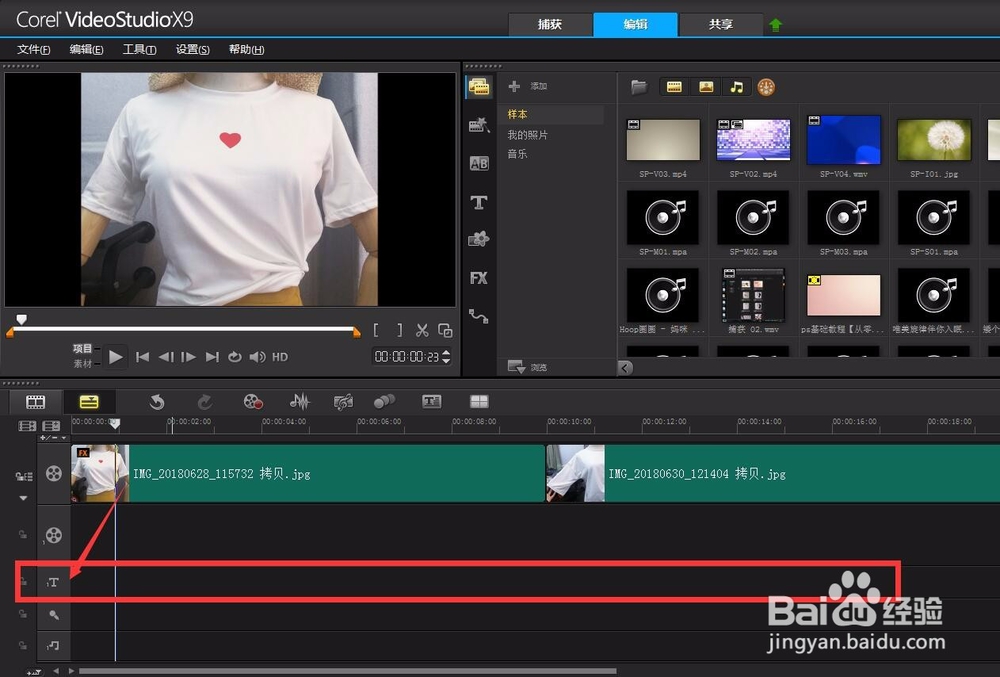Image resolution: width=1000 pixels, height=677 pixels.
Task: Toggle audio files display in library
Action: 737,87
